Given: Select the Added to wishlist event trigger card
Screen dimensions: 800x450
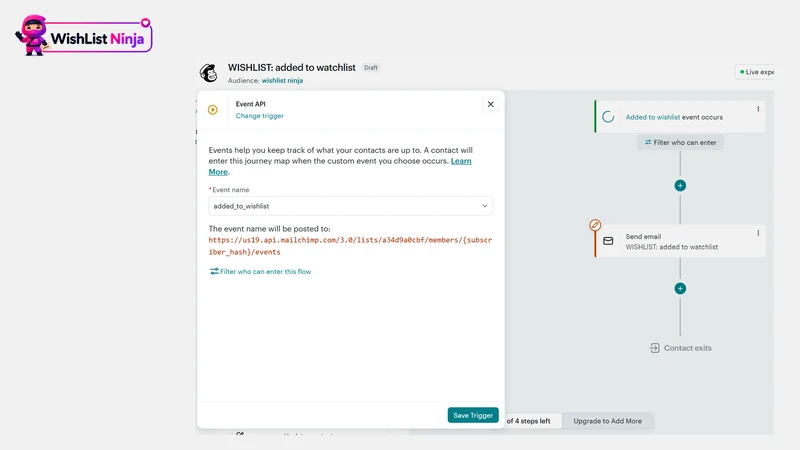Looking at the screenshot, I should 680,117.
